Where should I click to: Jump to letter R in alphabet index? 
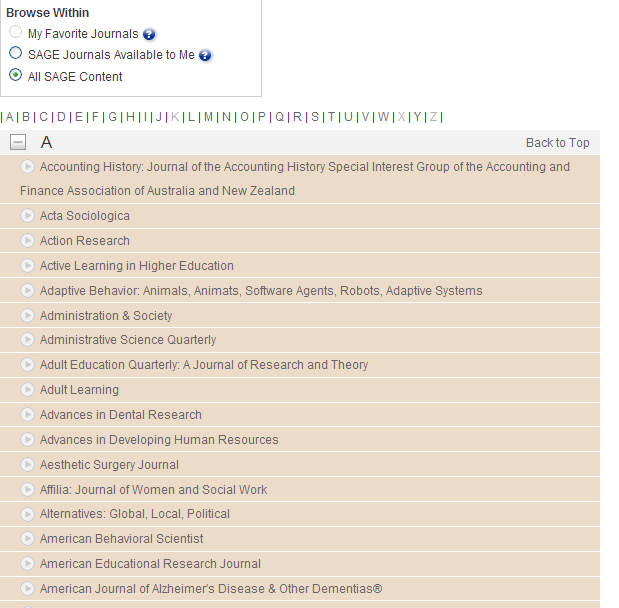click(x=297, y=117)
